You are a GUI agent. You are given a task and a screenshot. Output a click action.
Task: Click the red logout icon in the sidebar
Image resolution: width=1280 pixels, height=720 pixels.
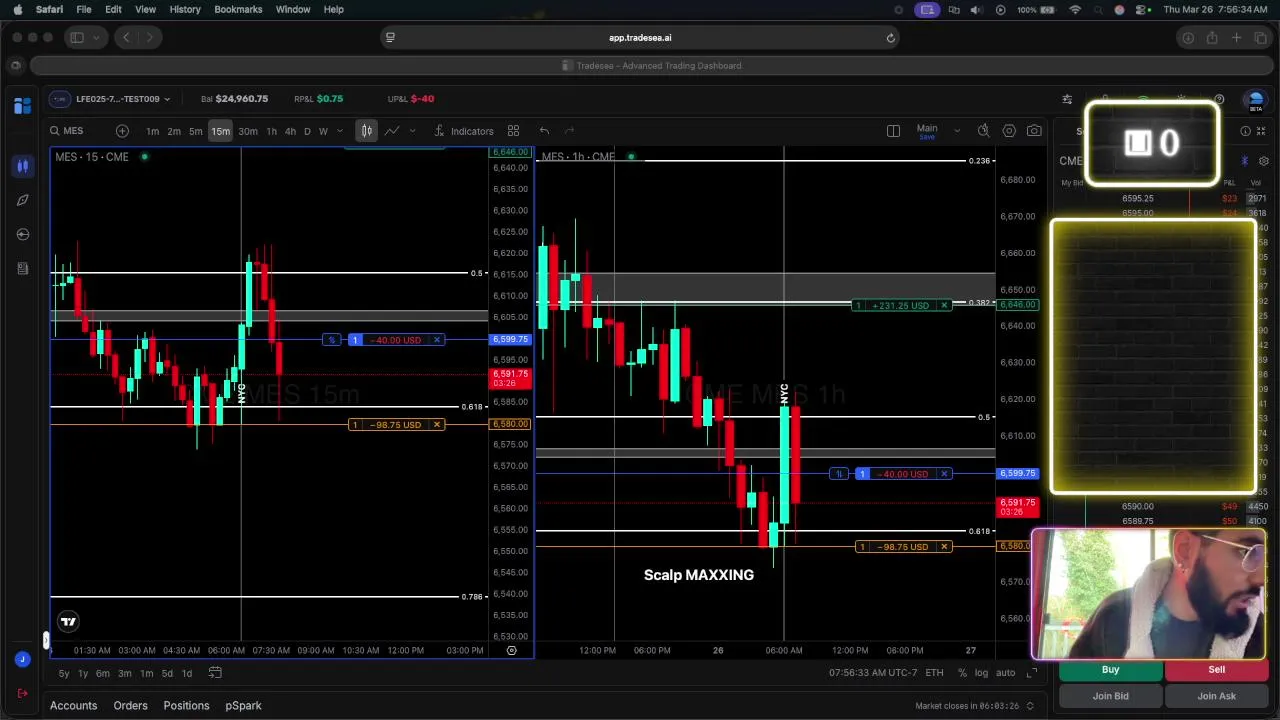coord(22,693)
